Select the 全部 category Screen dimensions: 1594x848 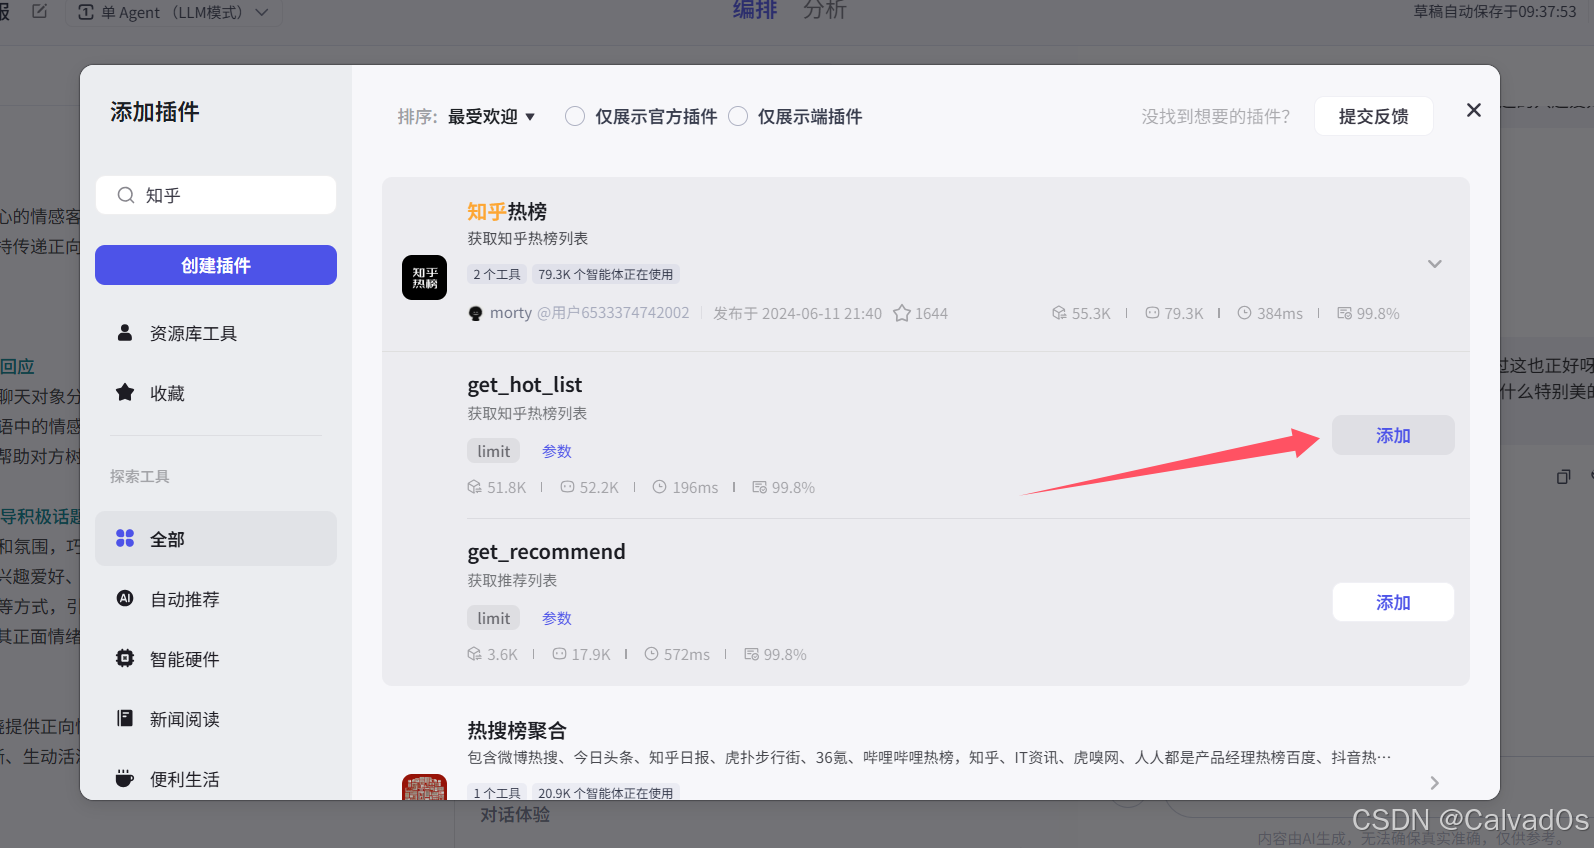click(216, 539)
